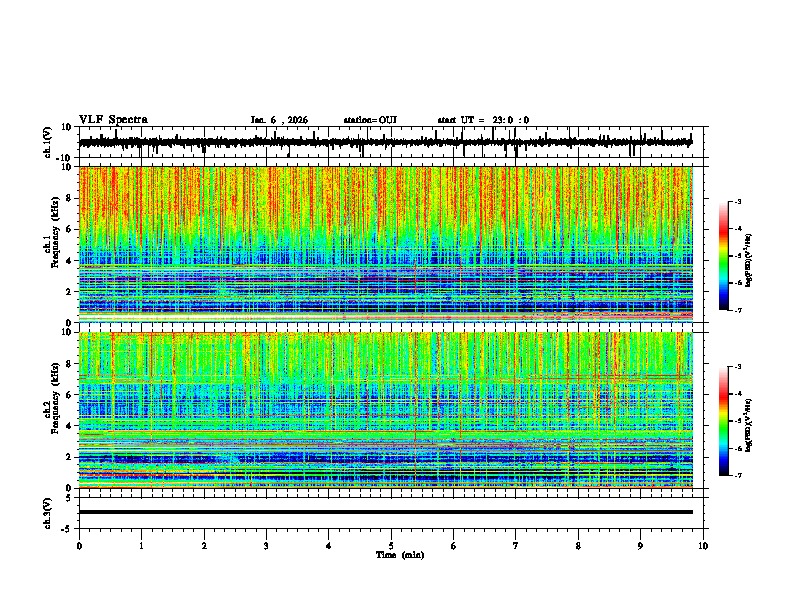Select the date text "Jan. 6 , 2026"

pos(279,120)
